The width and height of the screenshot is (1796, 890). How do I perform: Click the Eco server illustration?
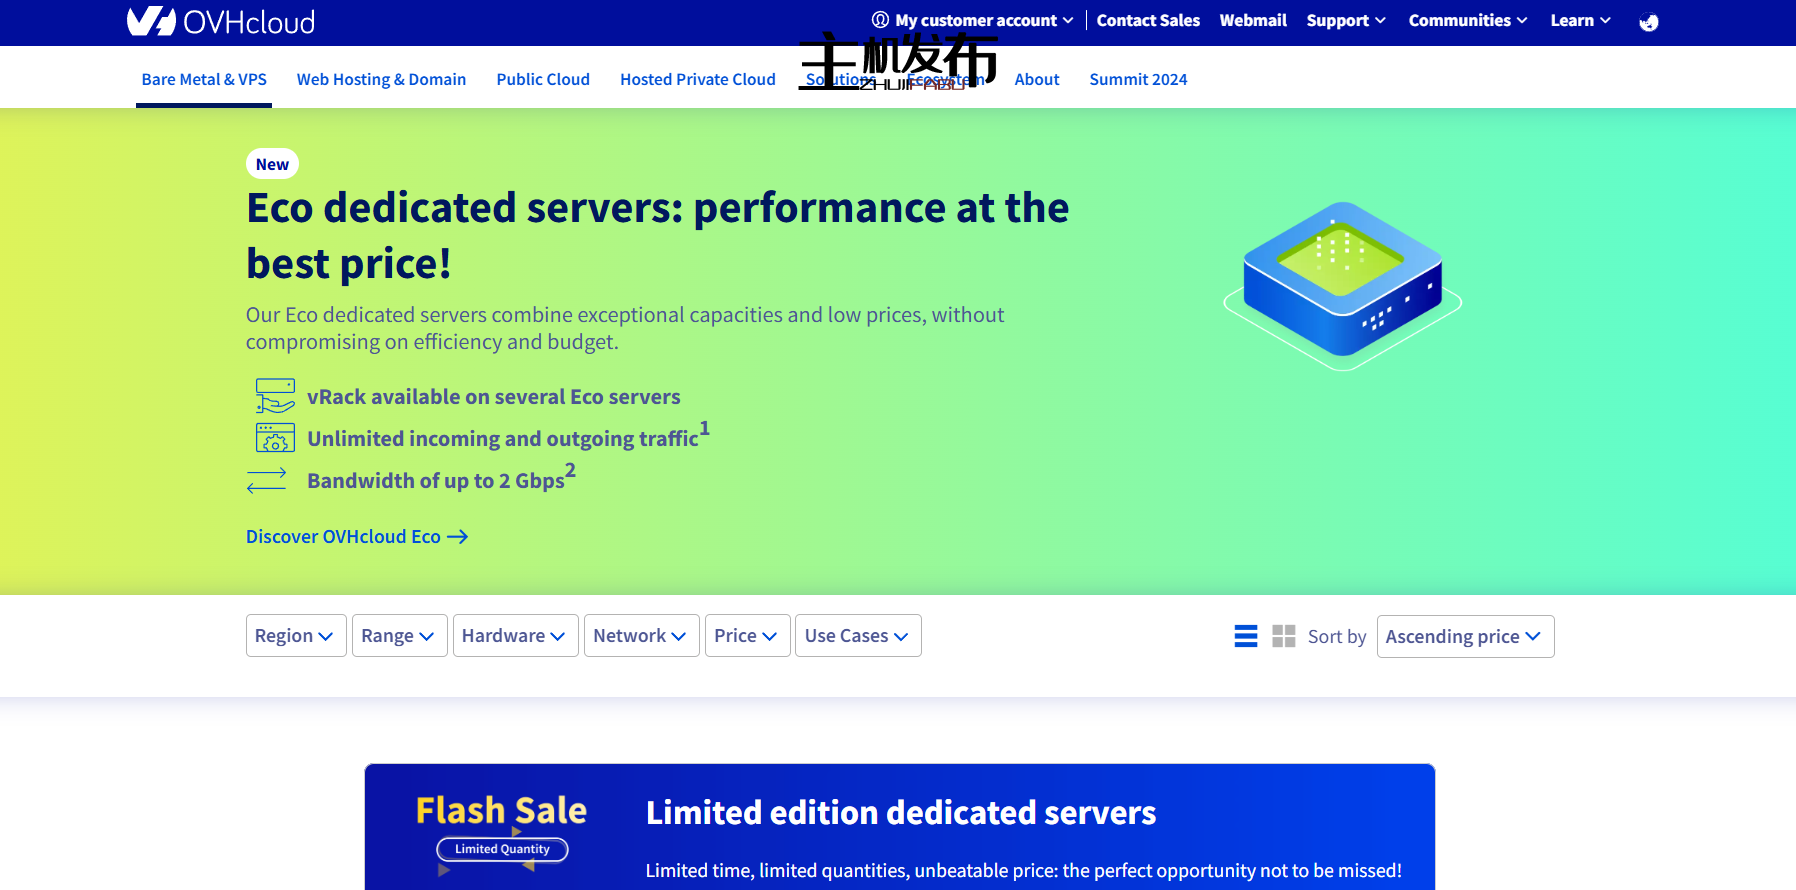[1342, 285]
